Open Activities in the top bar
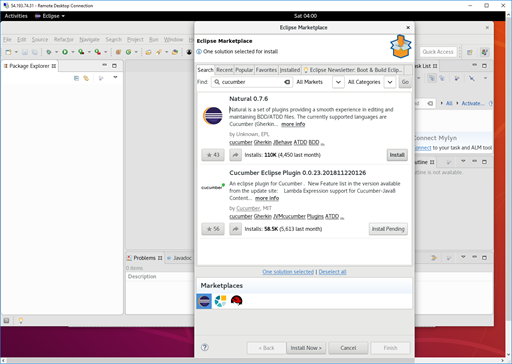The image size is (512, 364). pos(16,16)
